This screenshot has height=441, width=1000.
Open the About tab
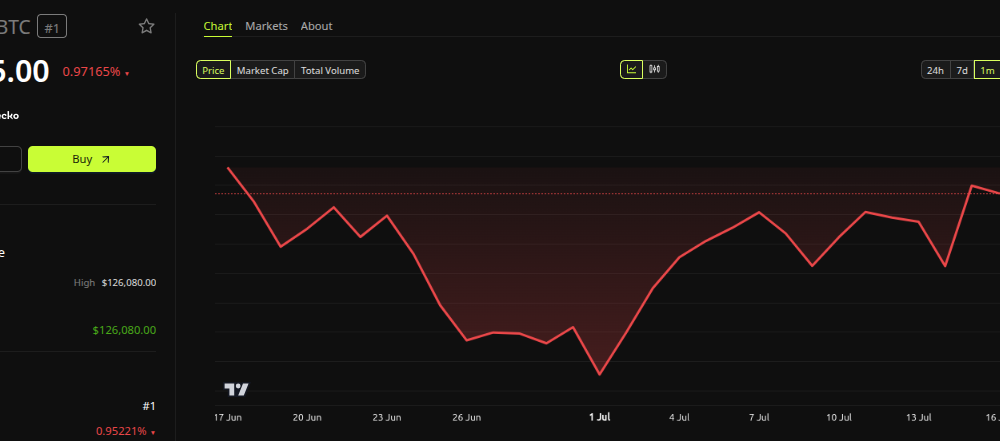316,26
